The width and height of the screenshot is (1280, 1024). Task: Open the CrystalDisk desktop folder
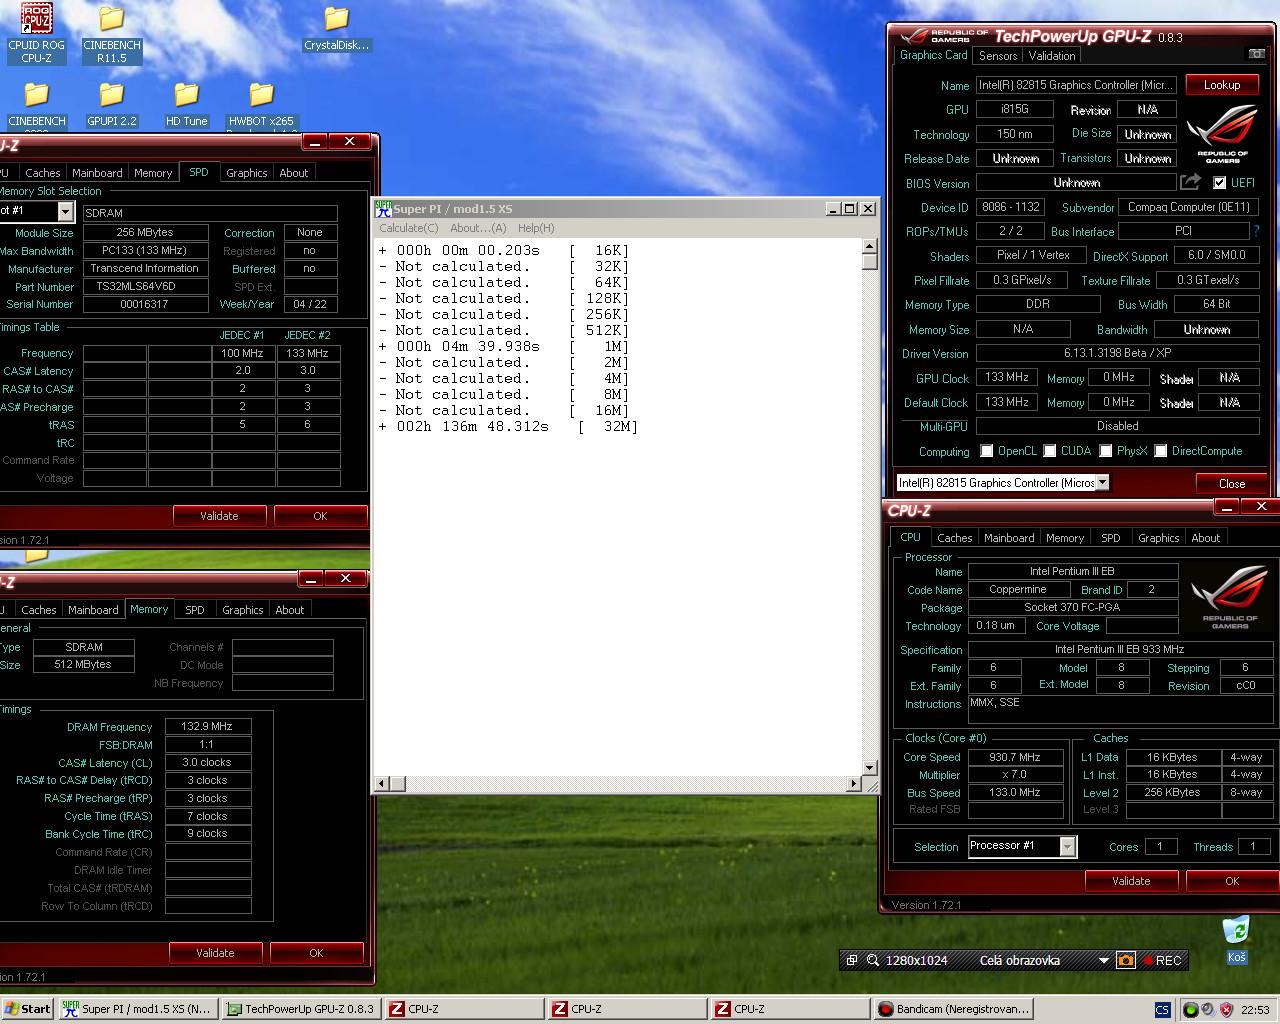(337, 28)
